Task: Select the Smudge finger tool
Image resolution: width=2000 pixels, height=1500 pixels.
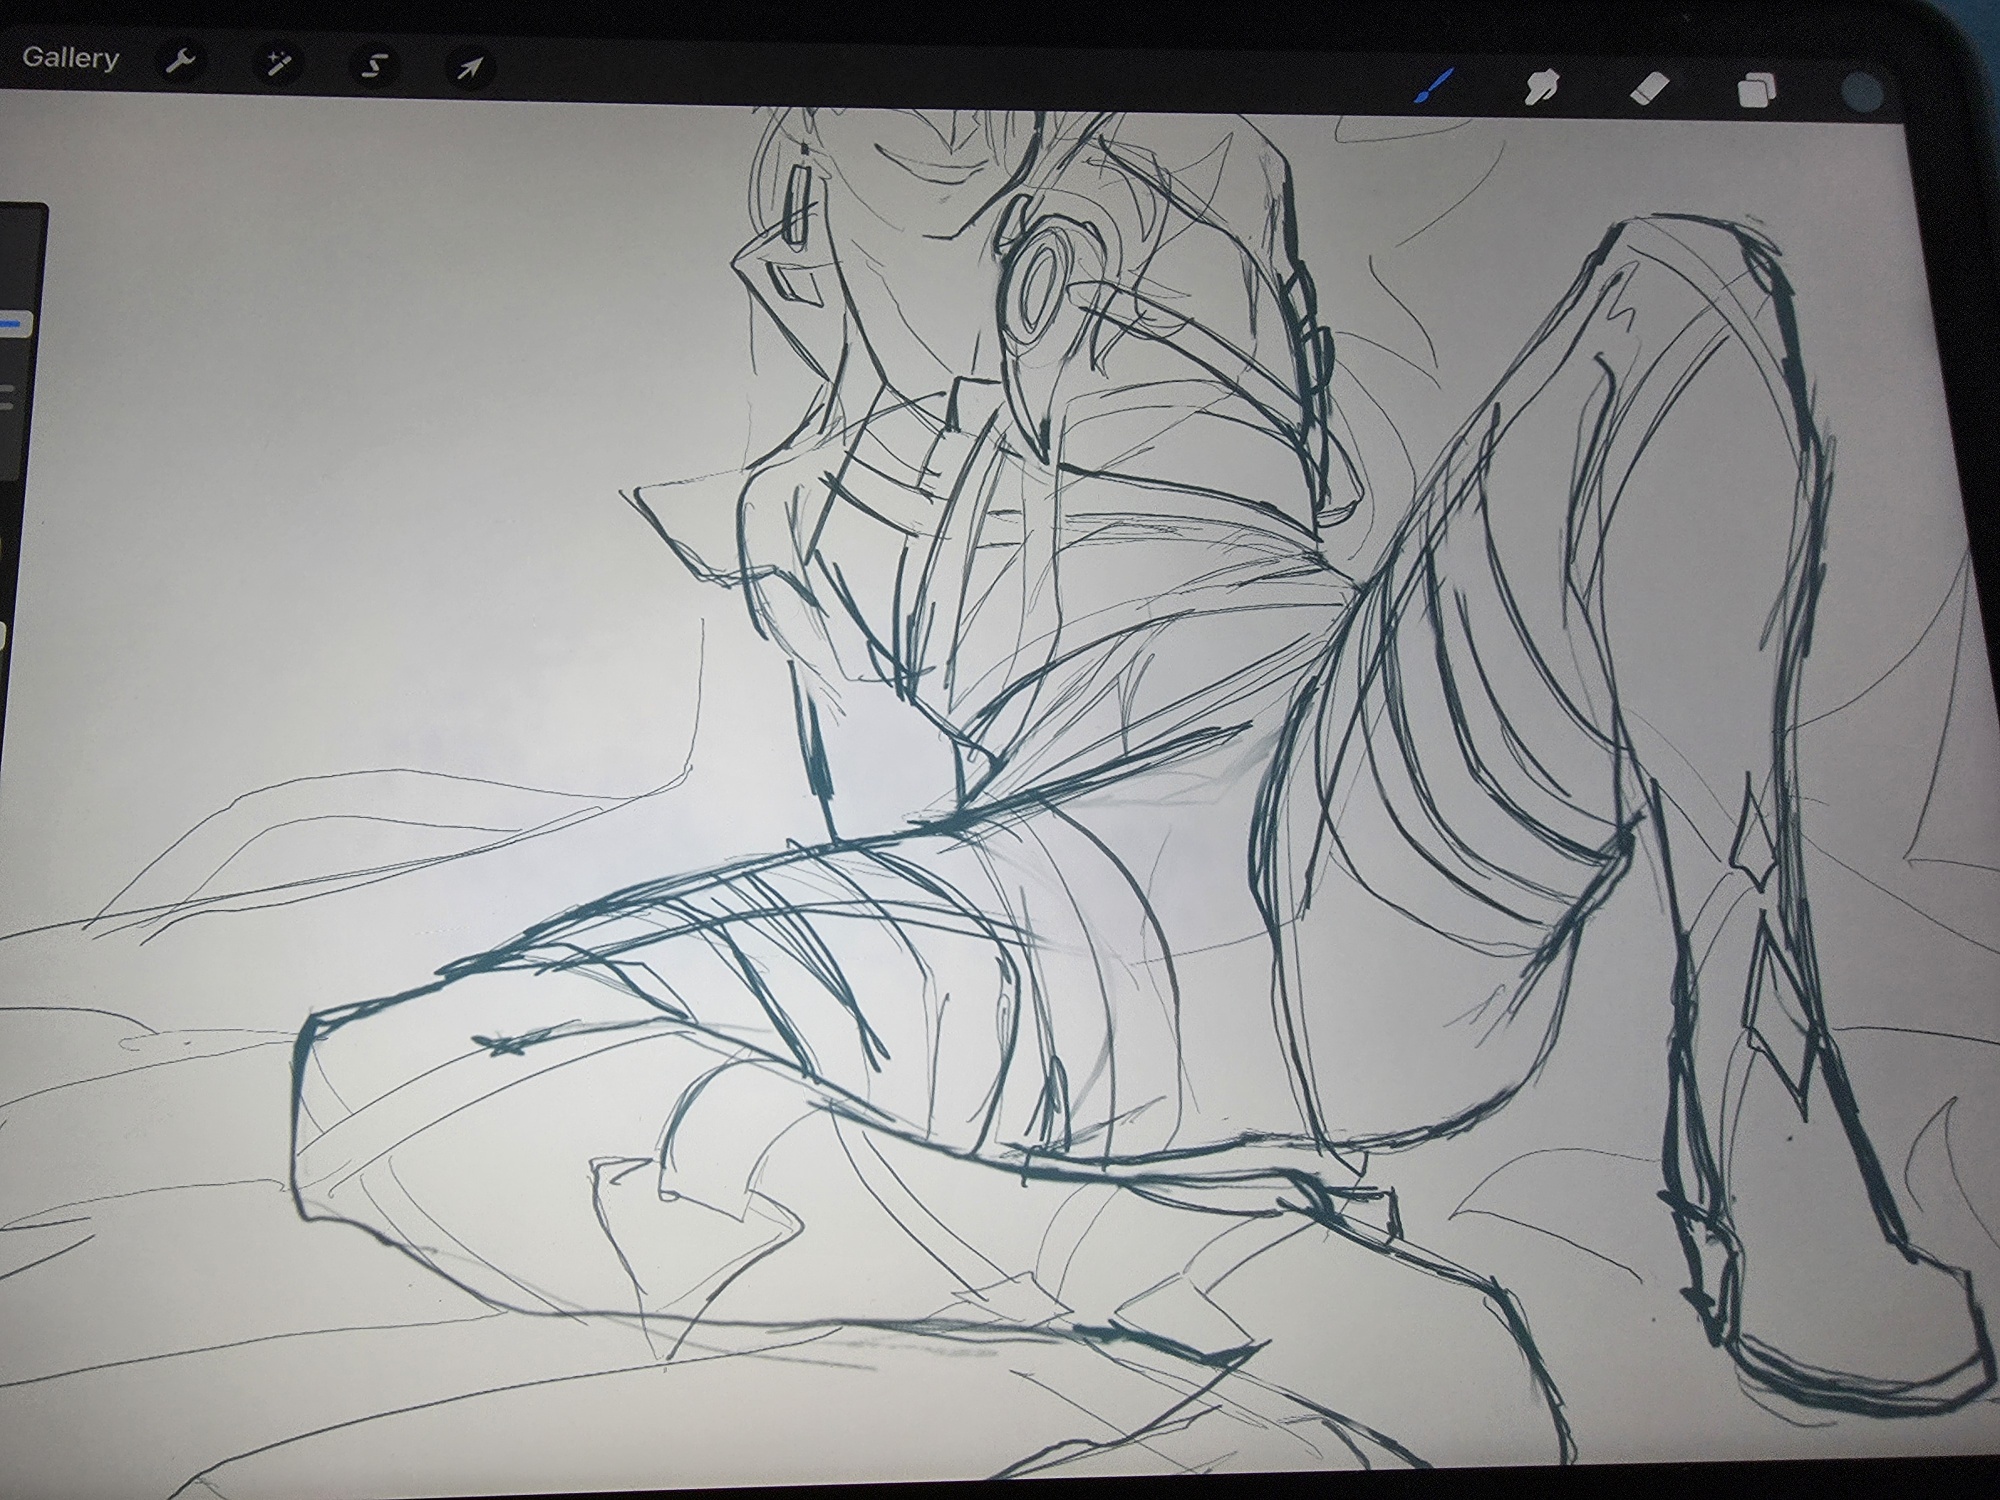Action: pos(1541,88)
